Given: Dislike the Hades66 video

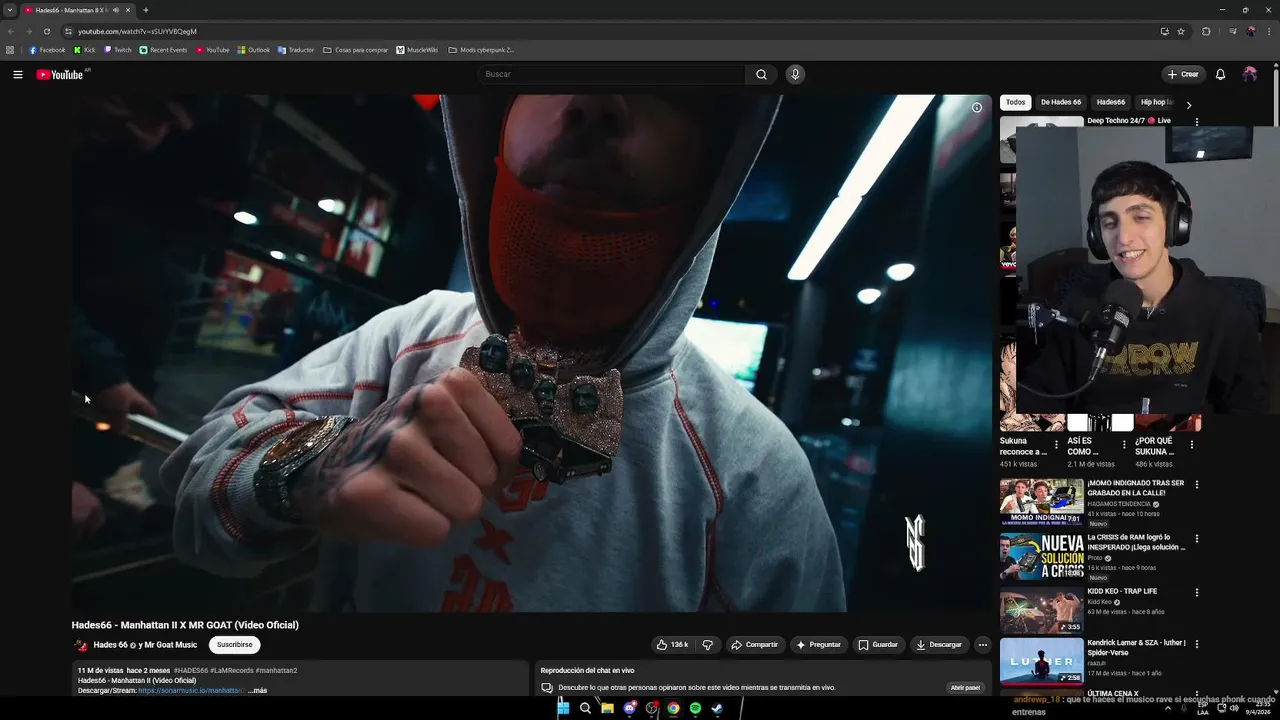Looking at the screenshot, I should (x=707, y=645).
